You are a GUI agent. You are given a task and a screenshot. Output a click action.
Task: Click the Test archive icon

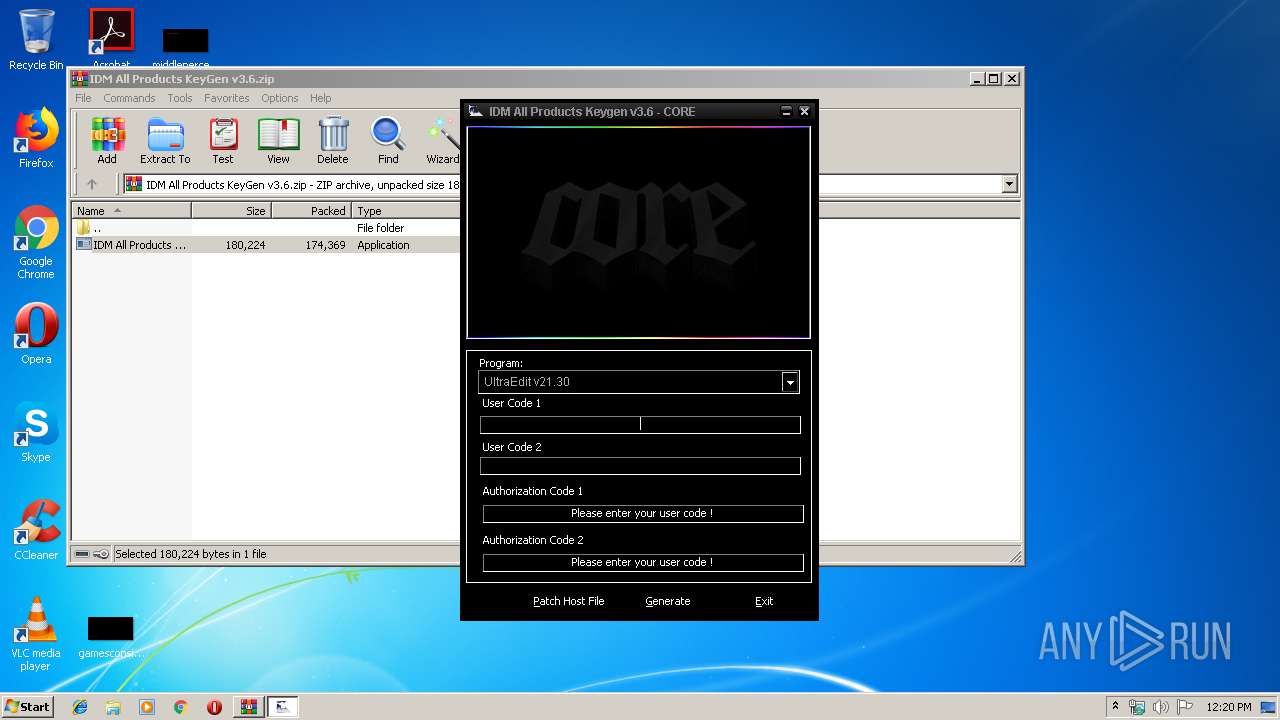click(223, 141)
